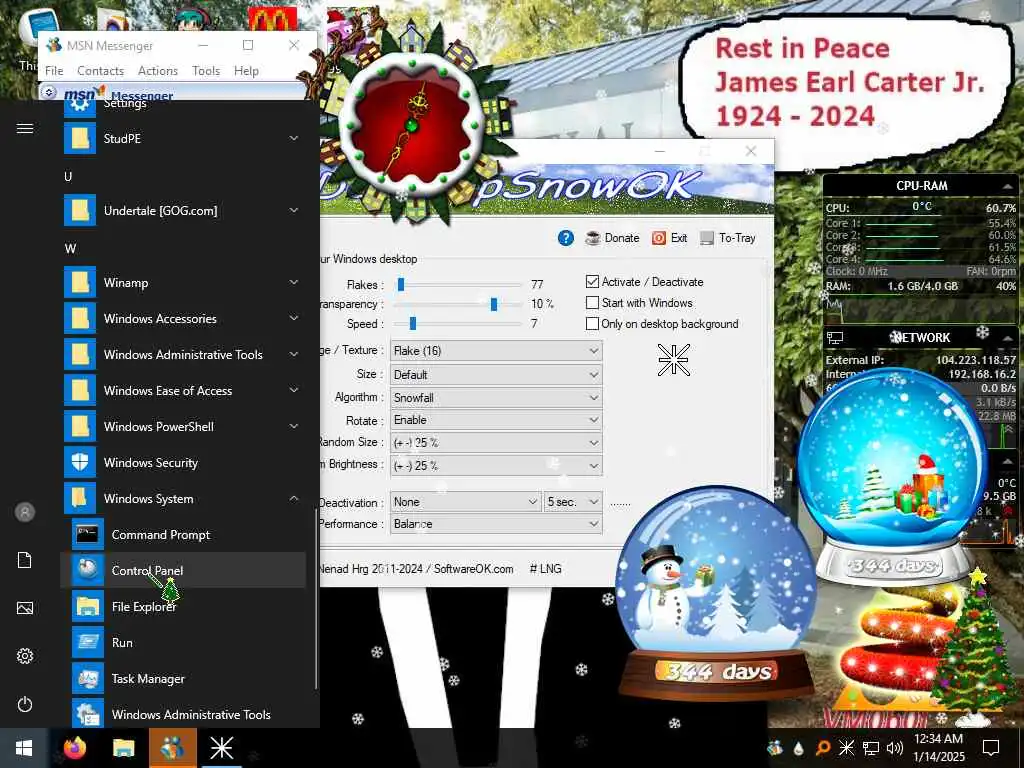Click the Transparency slider handle

494,304
